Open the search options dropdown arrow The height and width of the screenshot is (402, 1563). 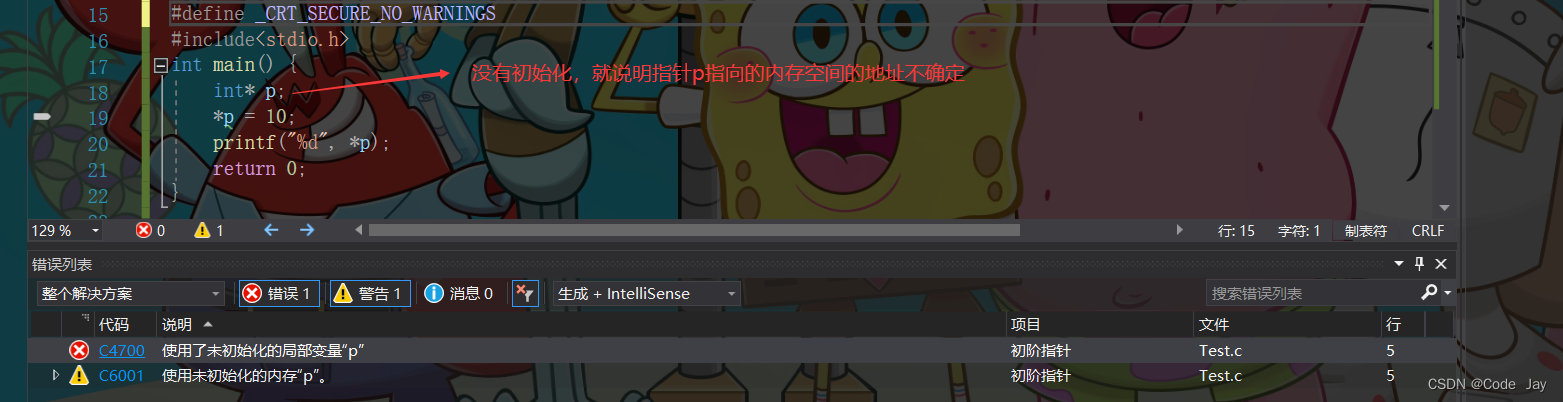point(1447,294)
